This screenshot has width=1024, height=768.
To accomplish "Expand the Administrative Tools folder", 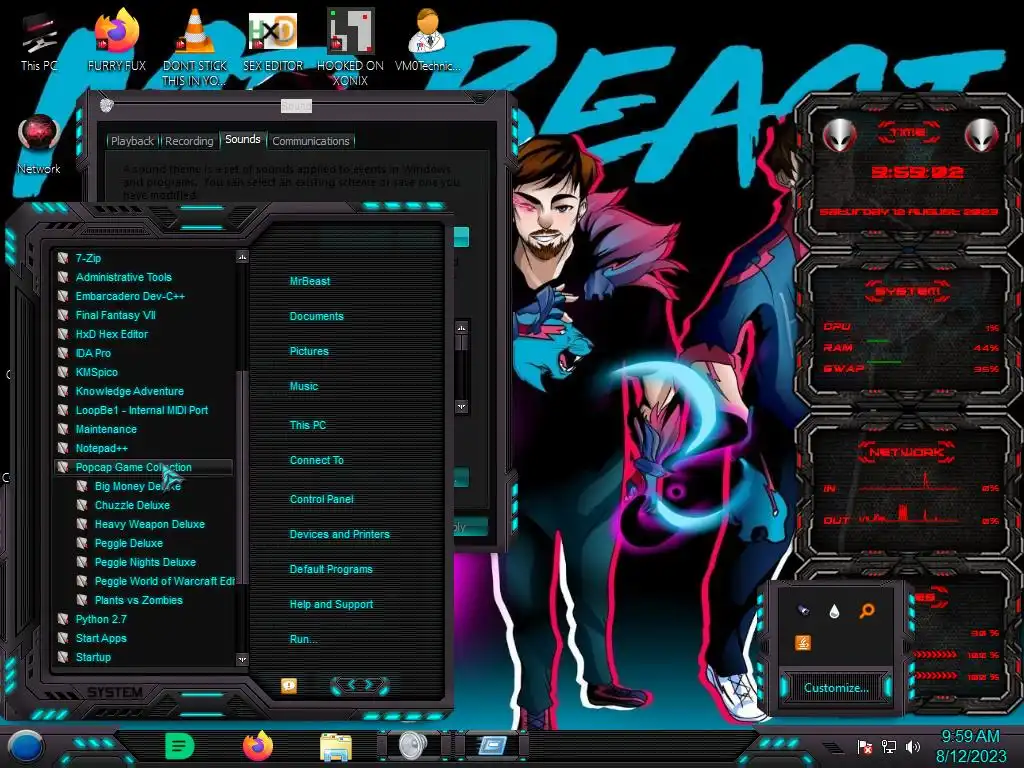I will 144,277.
